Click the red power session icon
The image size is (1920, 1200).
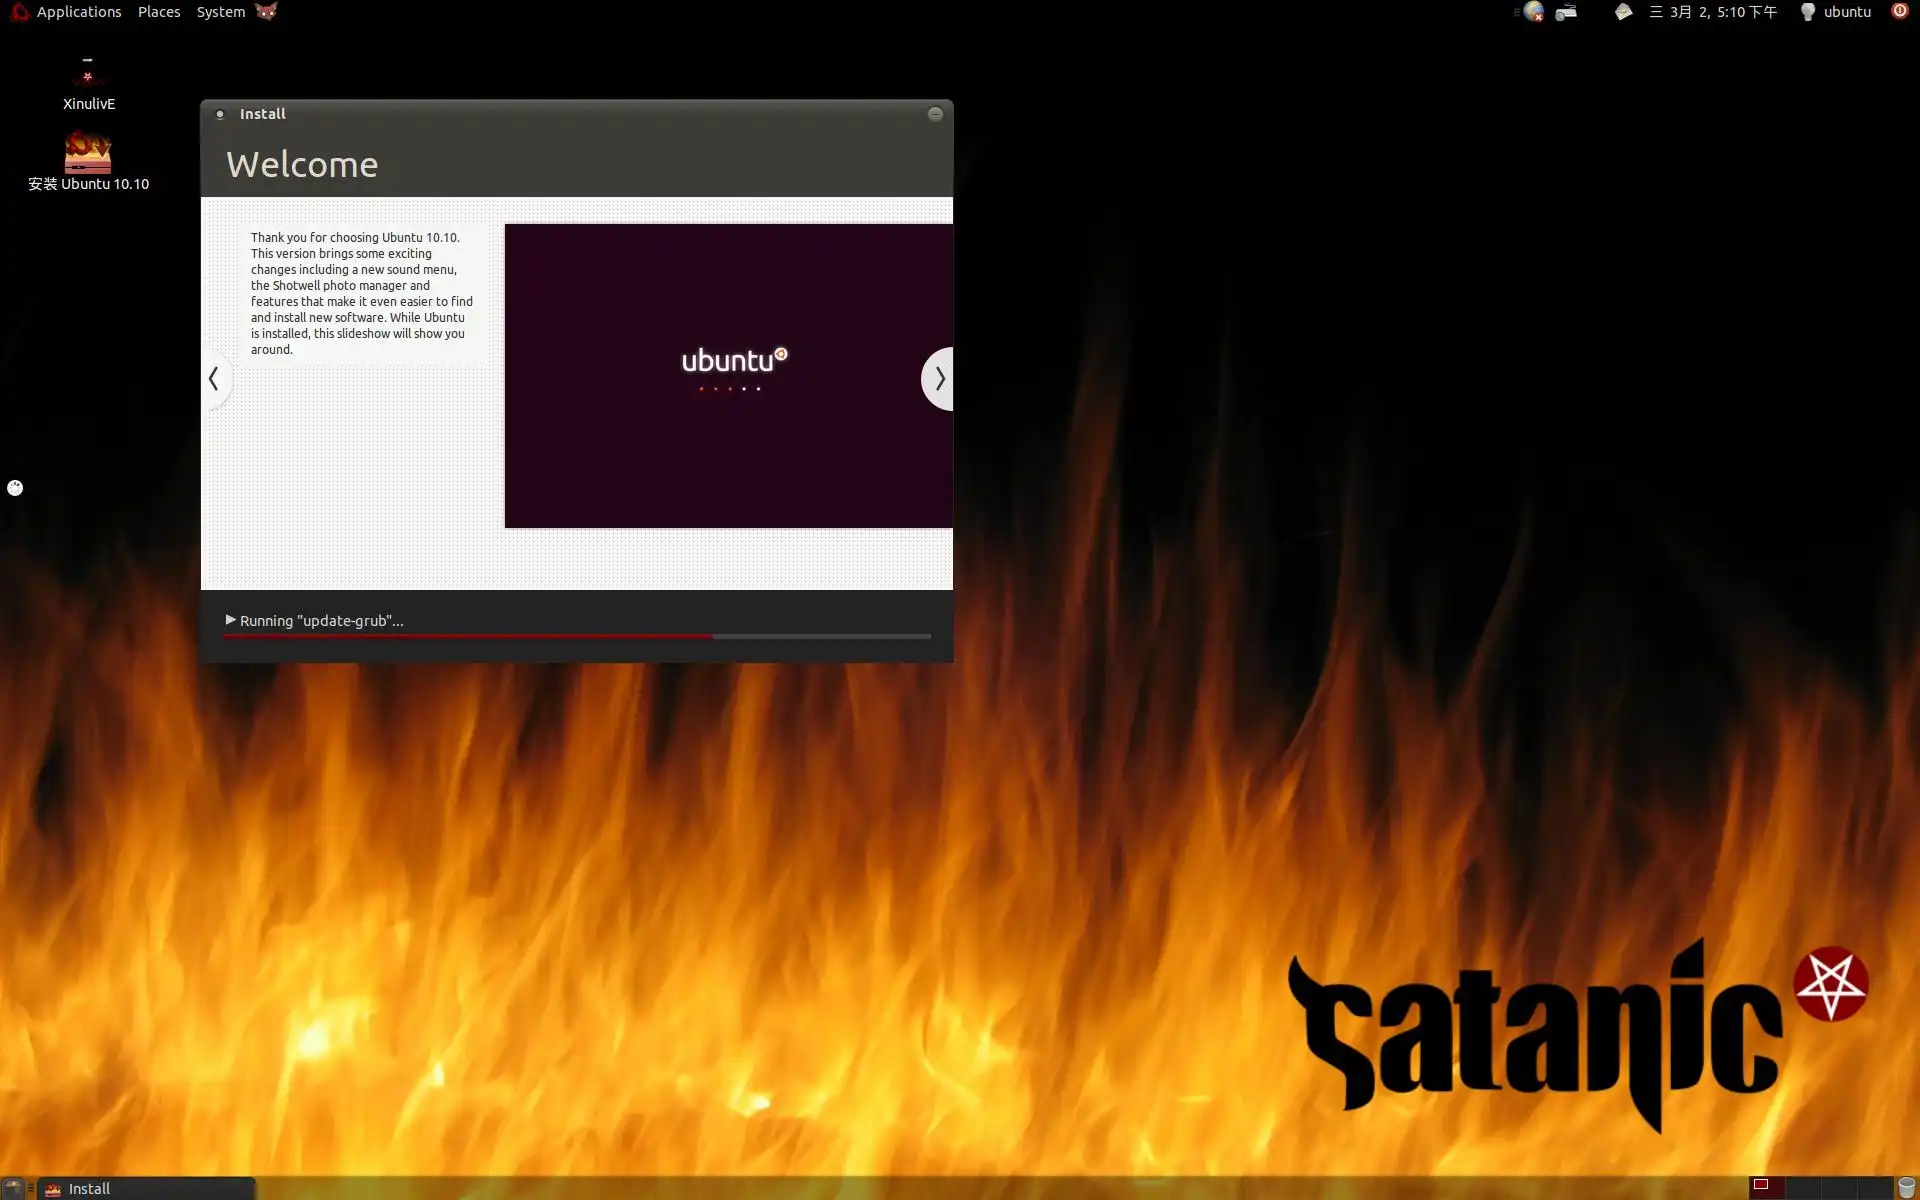point(1899,11)
